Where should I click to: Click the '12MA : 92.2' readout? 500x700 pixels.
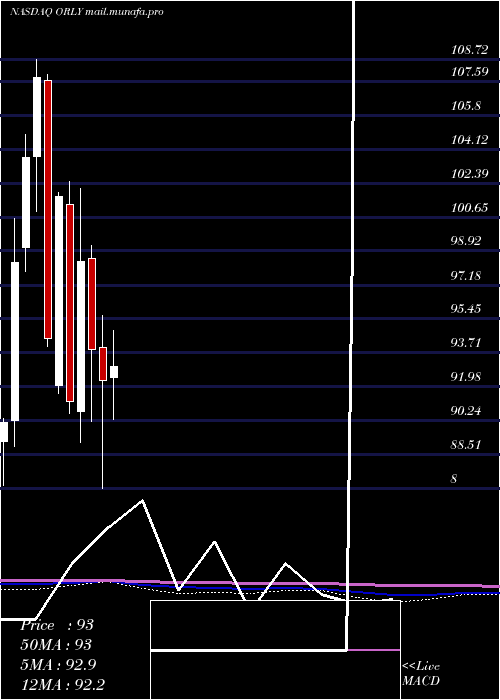tap(62, 684)
